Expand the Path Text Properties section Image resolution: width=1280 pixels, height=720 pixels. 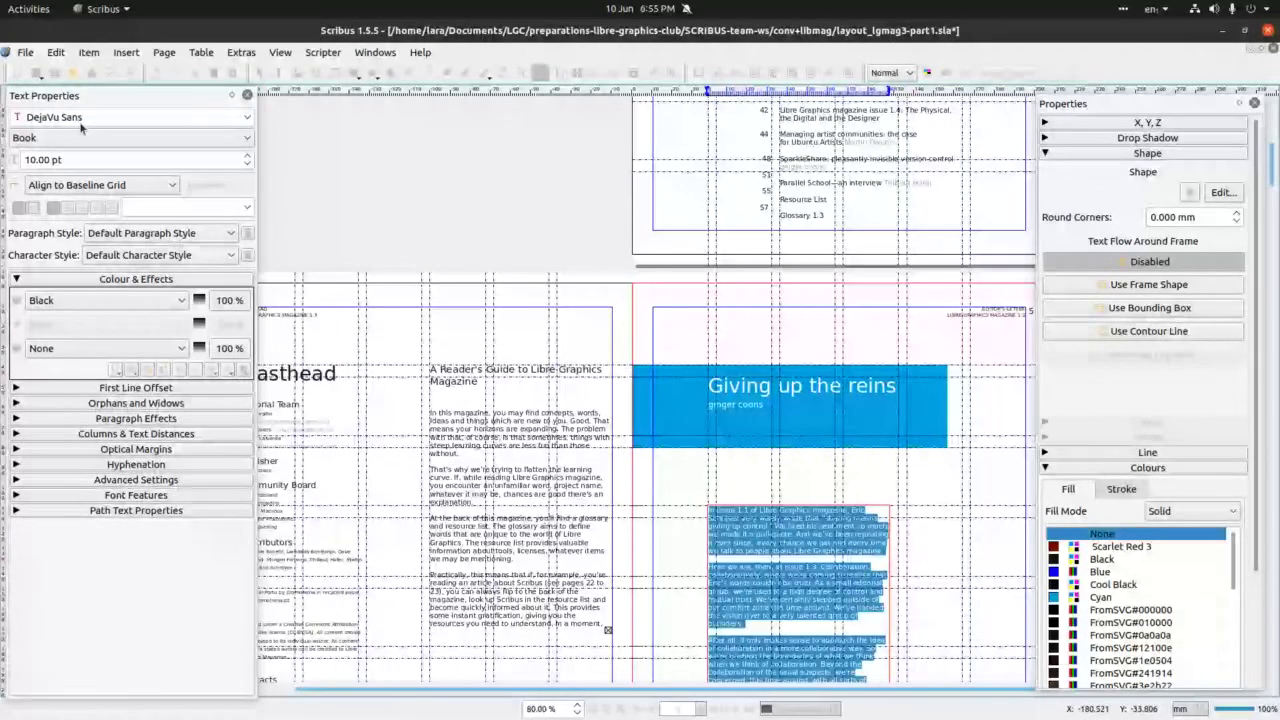point(131,510)
